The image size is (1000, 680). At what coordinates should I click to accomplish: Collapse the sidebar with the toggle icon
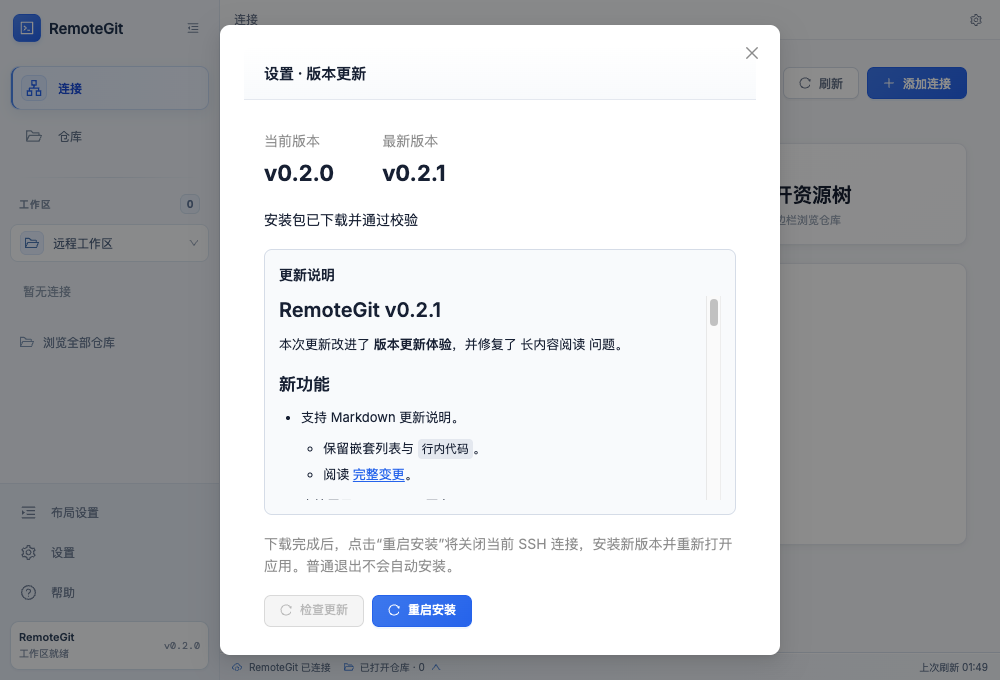point(193,28)
